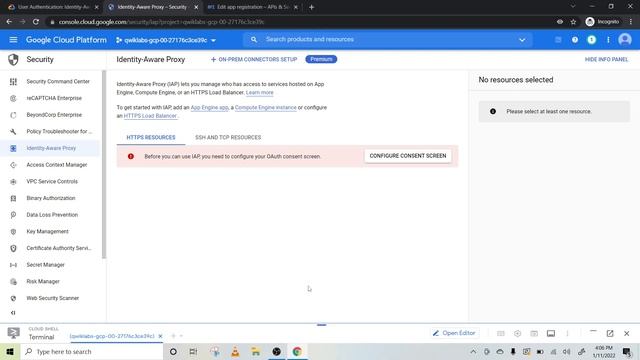Click in Search products and resources field
Viewport: 640px width, 360px height.
388,40
